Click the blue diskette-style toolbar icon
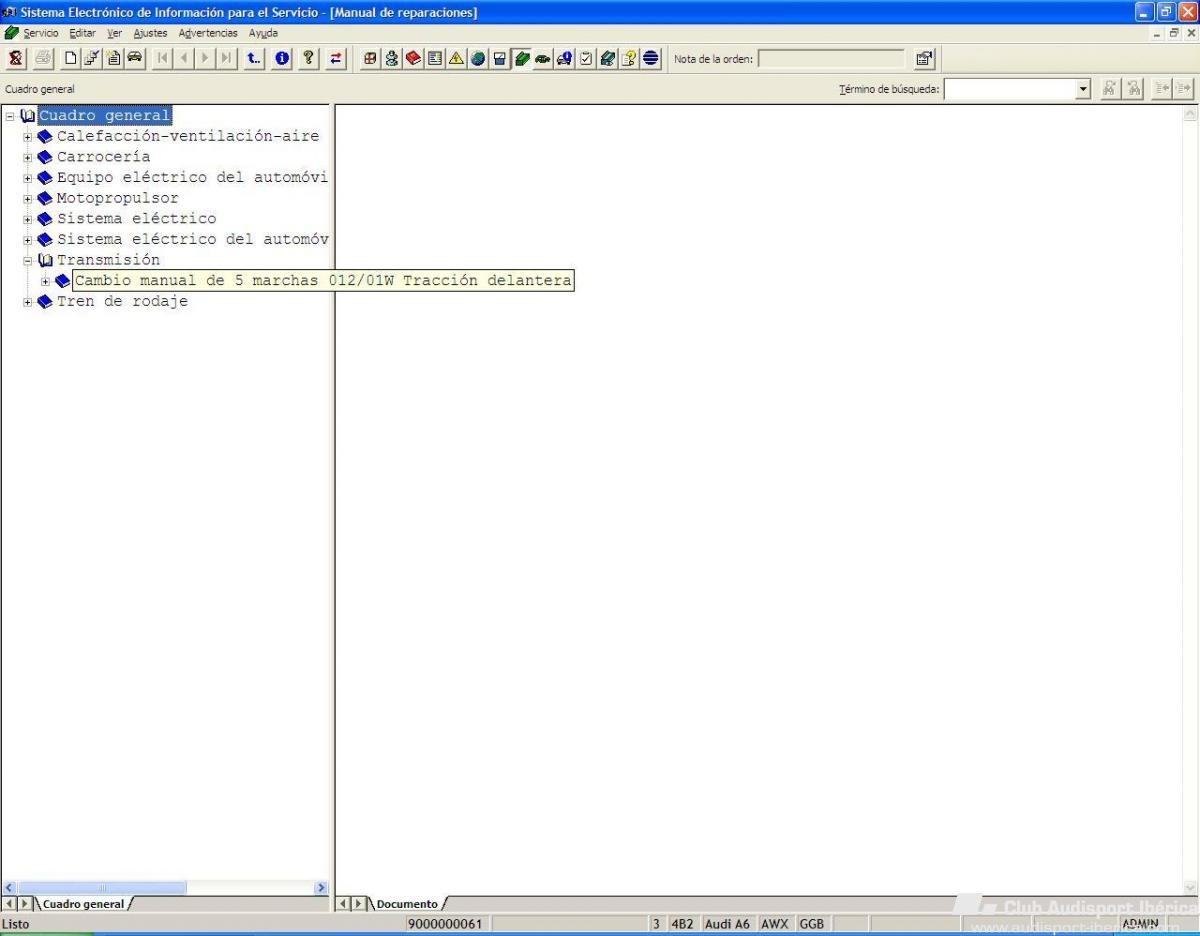The height and width of the screenshot is (936, 1200). click(x=500, y=58)
